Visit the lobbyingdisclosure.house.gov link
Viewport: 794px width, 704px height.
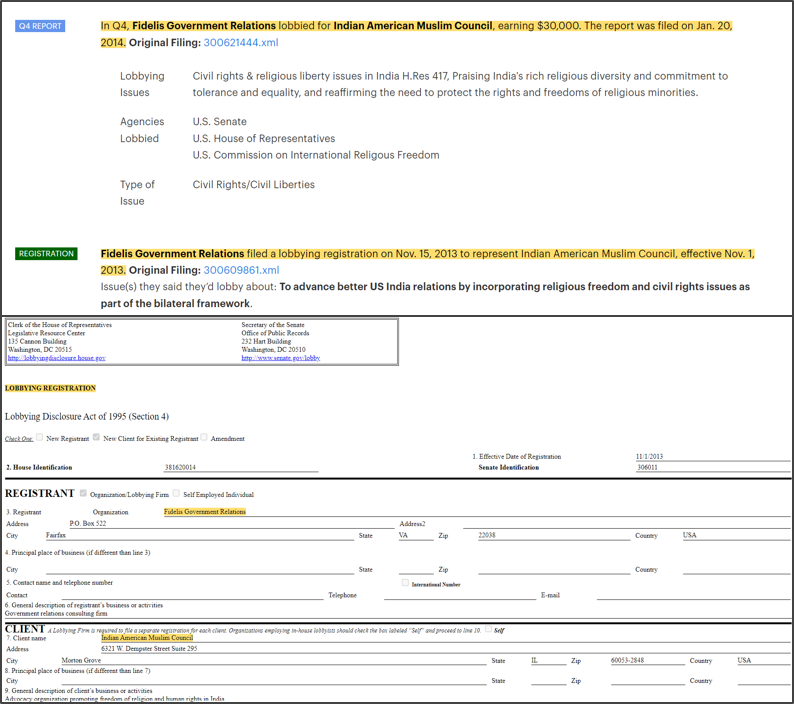[x=57, y=358]
